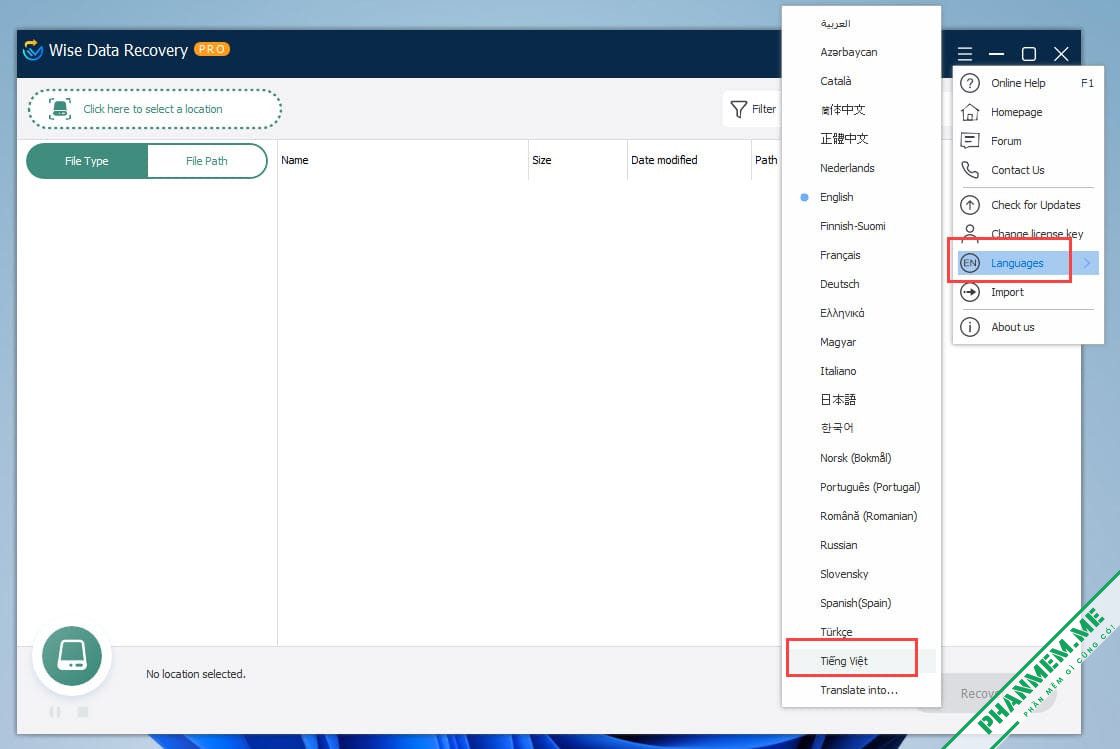The height and width of the screenshot is (749, 1120).
Task: Sort by Size column header
Action: pyautogui.click(x=577, y=160)
